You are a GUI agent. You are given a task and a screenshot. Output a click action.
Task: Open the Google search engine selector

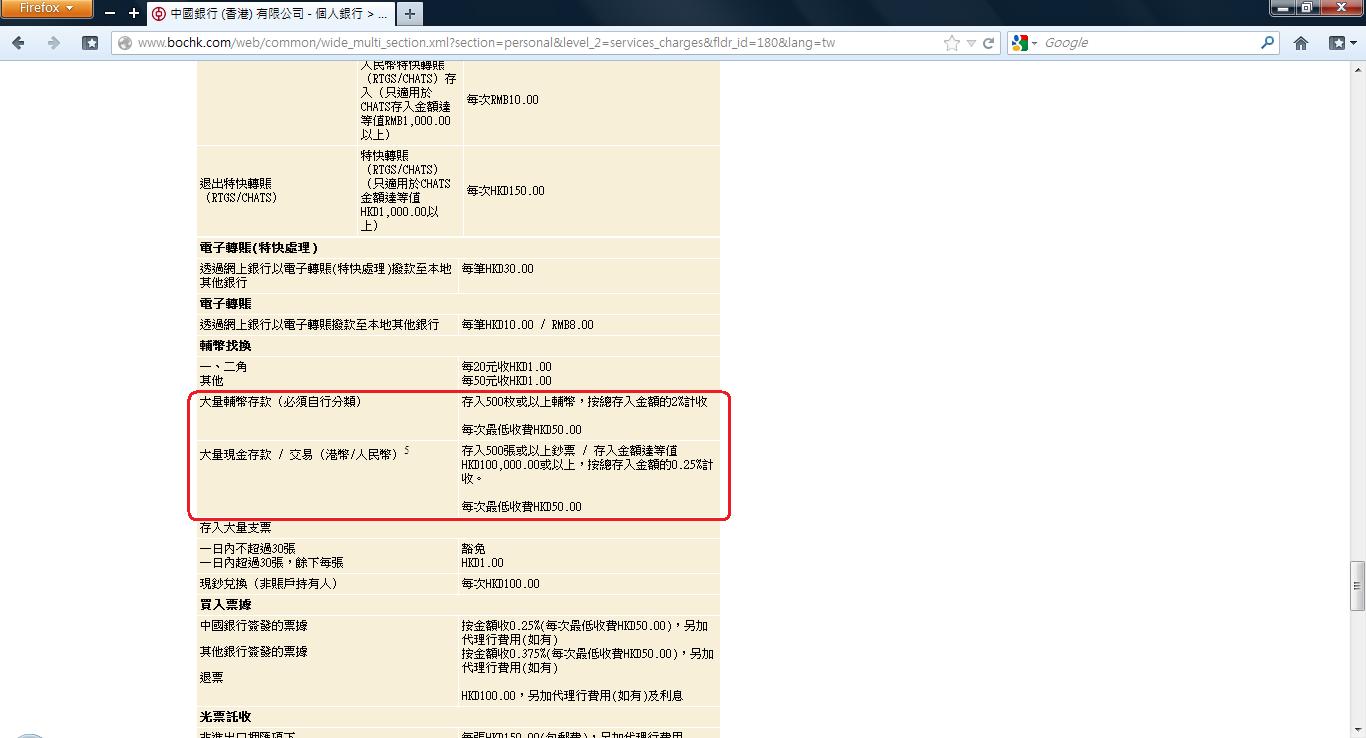(x=1025, y=43)
